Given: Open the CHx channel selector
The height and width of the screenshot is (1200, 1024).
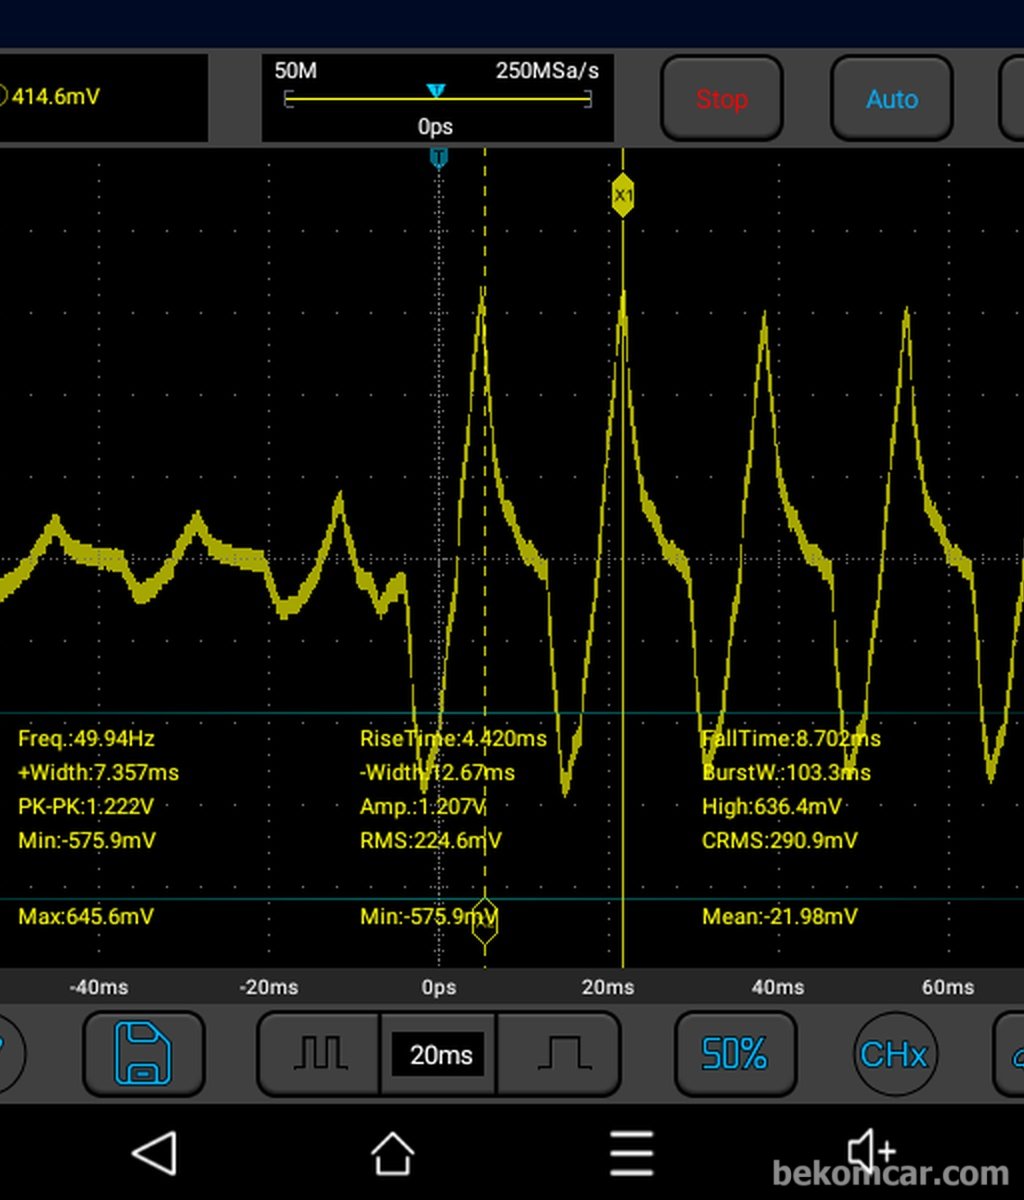Looking at the screenshot, I should click(x=895, y=1054).
